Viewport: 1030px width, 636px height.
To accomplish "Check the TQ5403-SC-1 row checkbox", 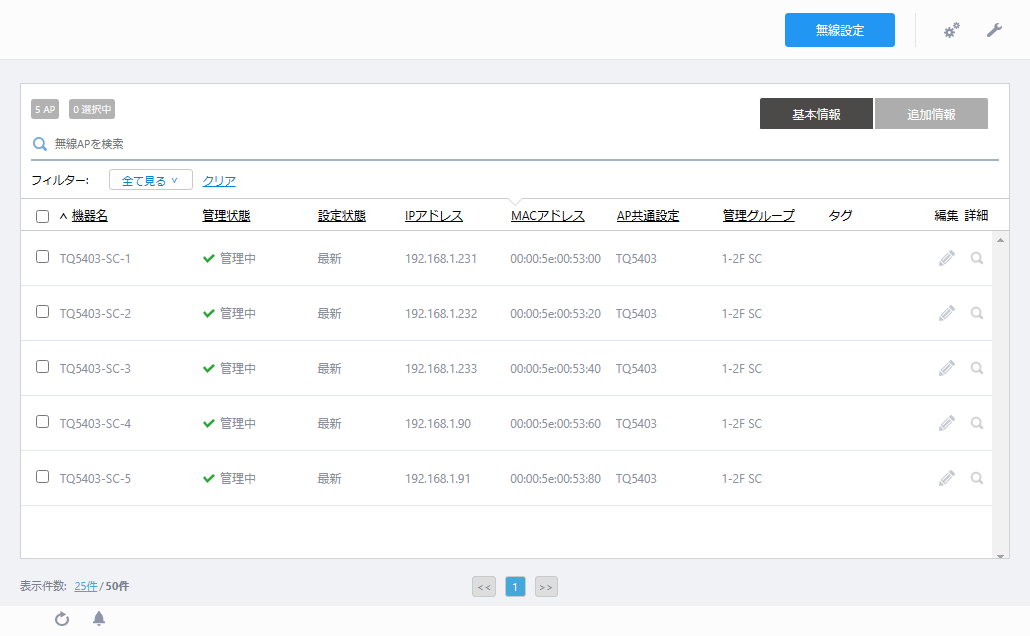I will (42, 257).
